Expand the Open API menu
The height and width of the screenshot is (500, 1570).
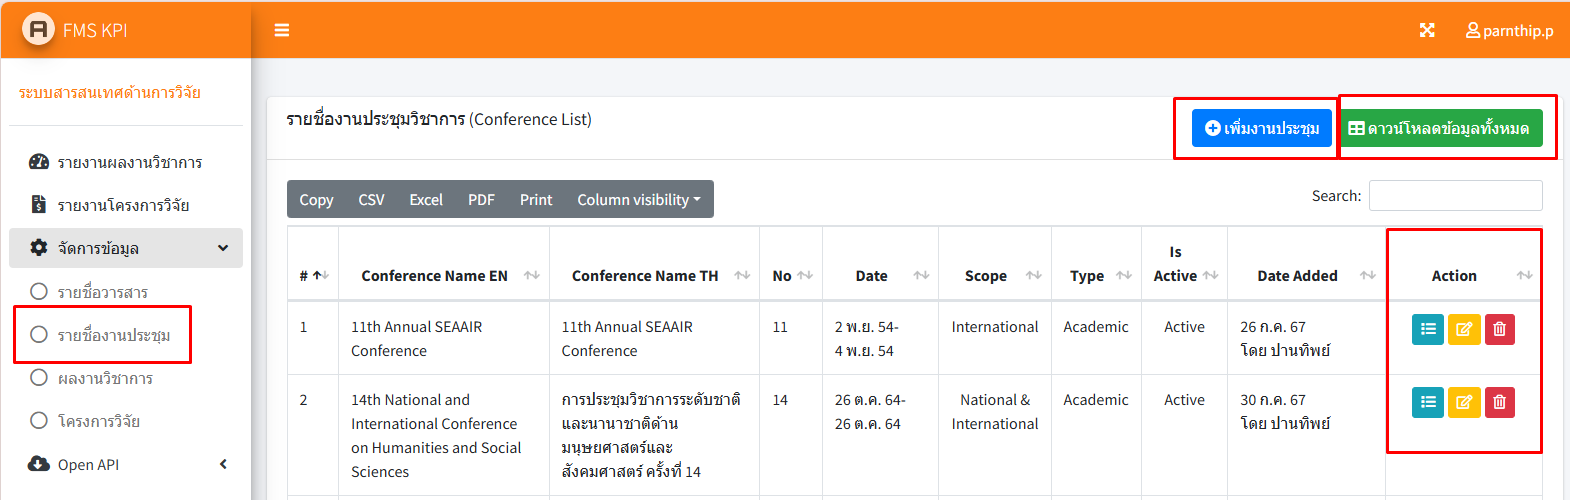click(126, 464)
